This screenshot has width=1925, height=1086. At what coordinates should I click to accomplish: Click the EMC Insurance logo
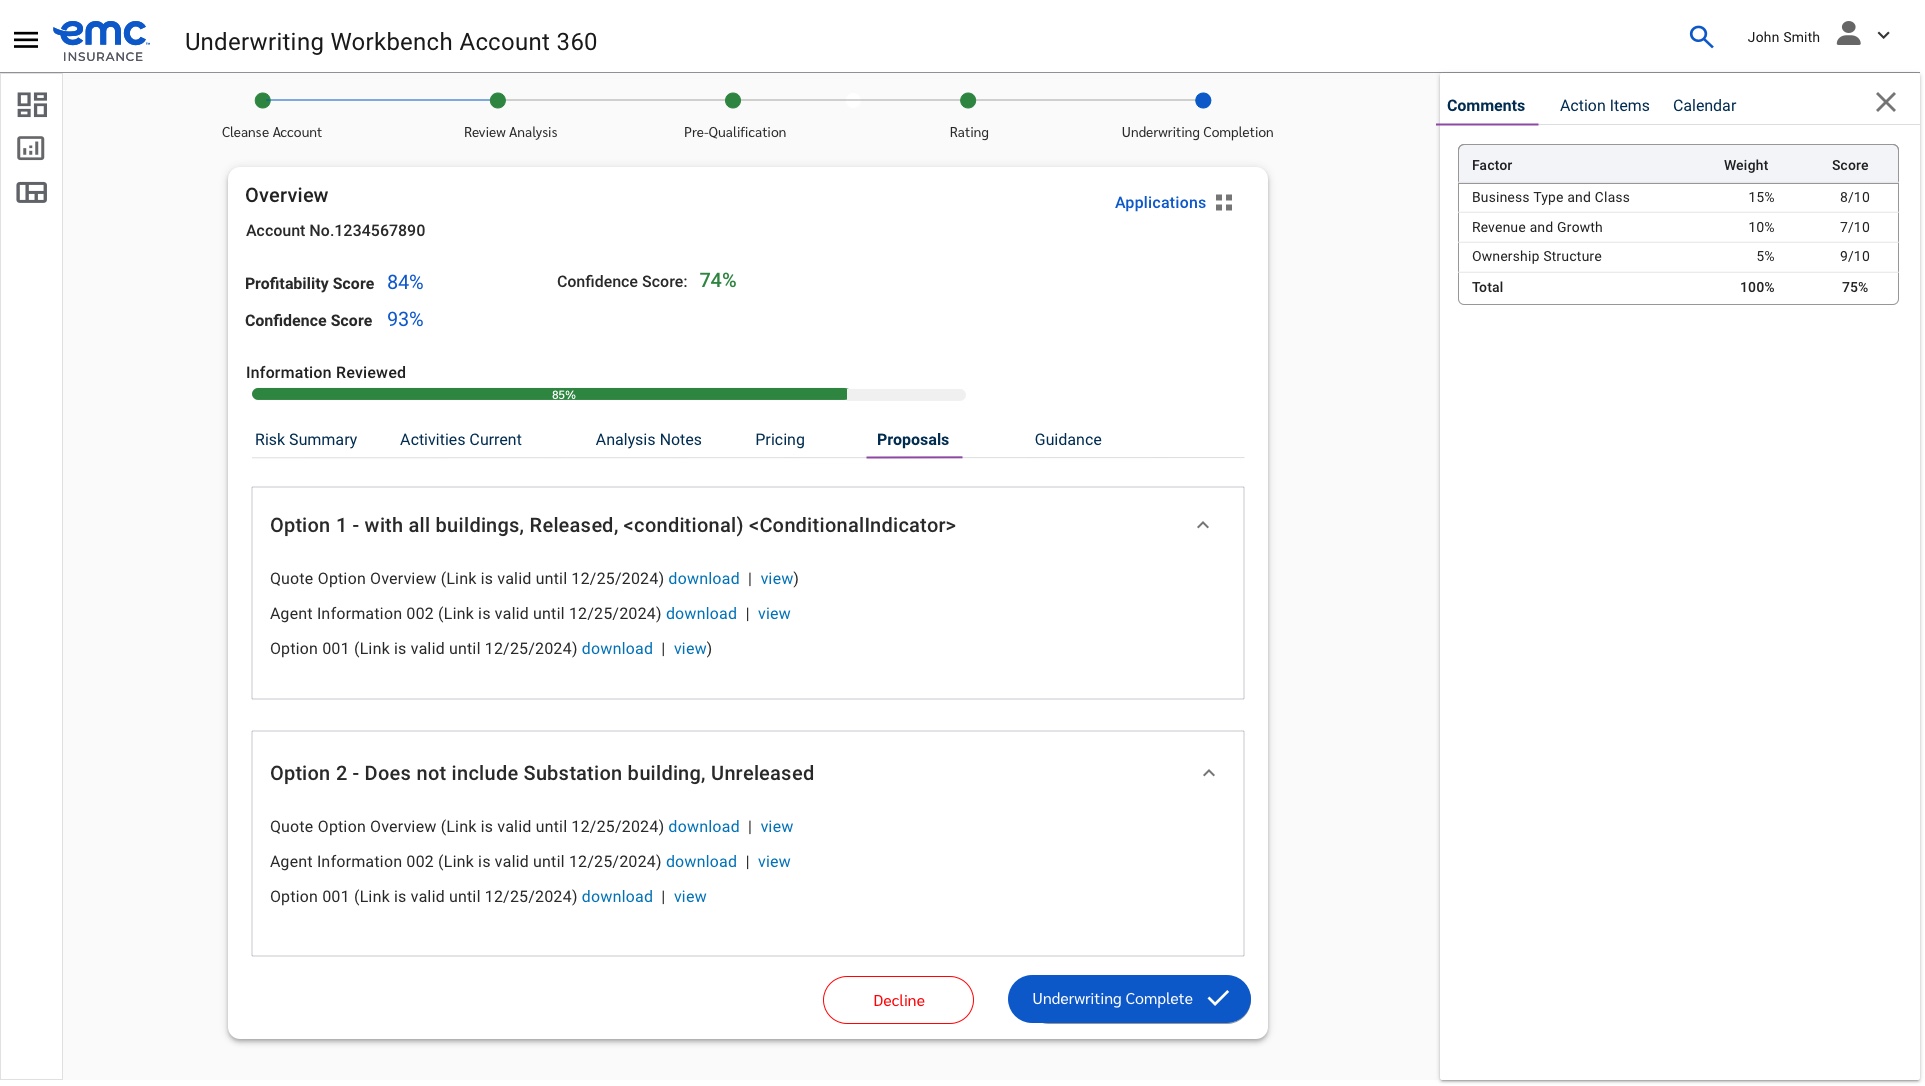point(101,41)
